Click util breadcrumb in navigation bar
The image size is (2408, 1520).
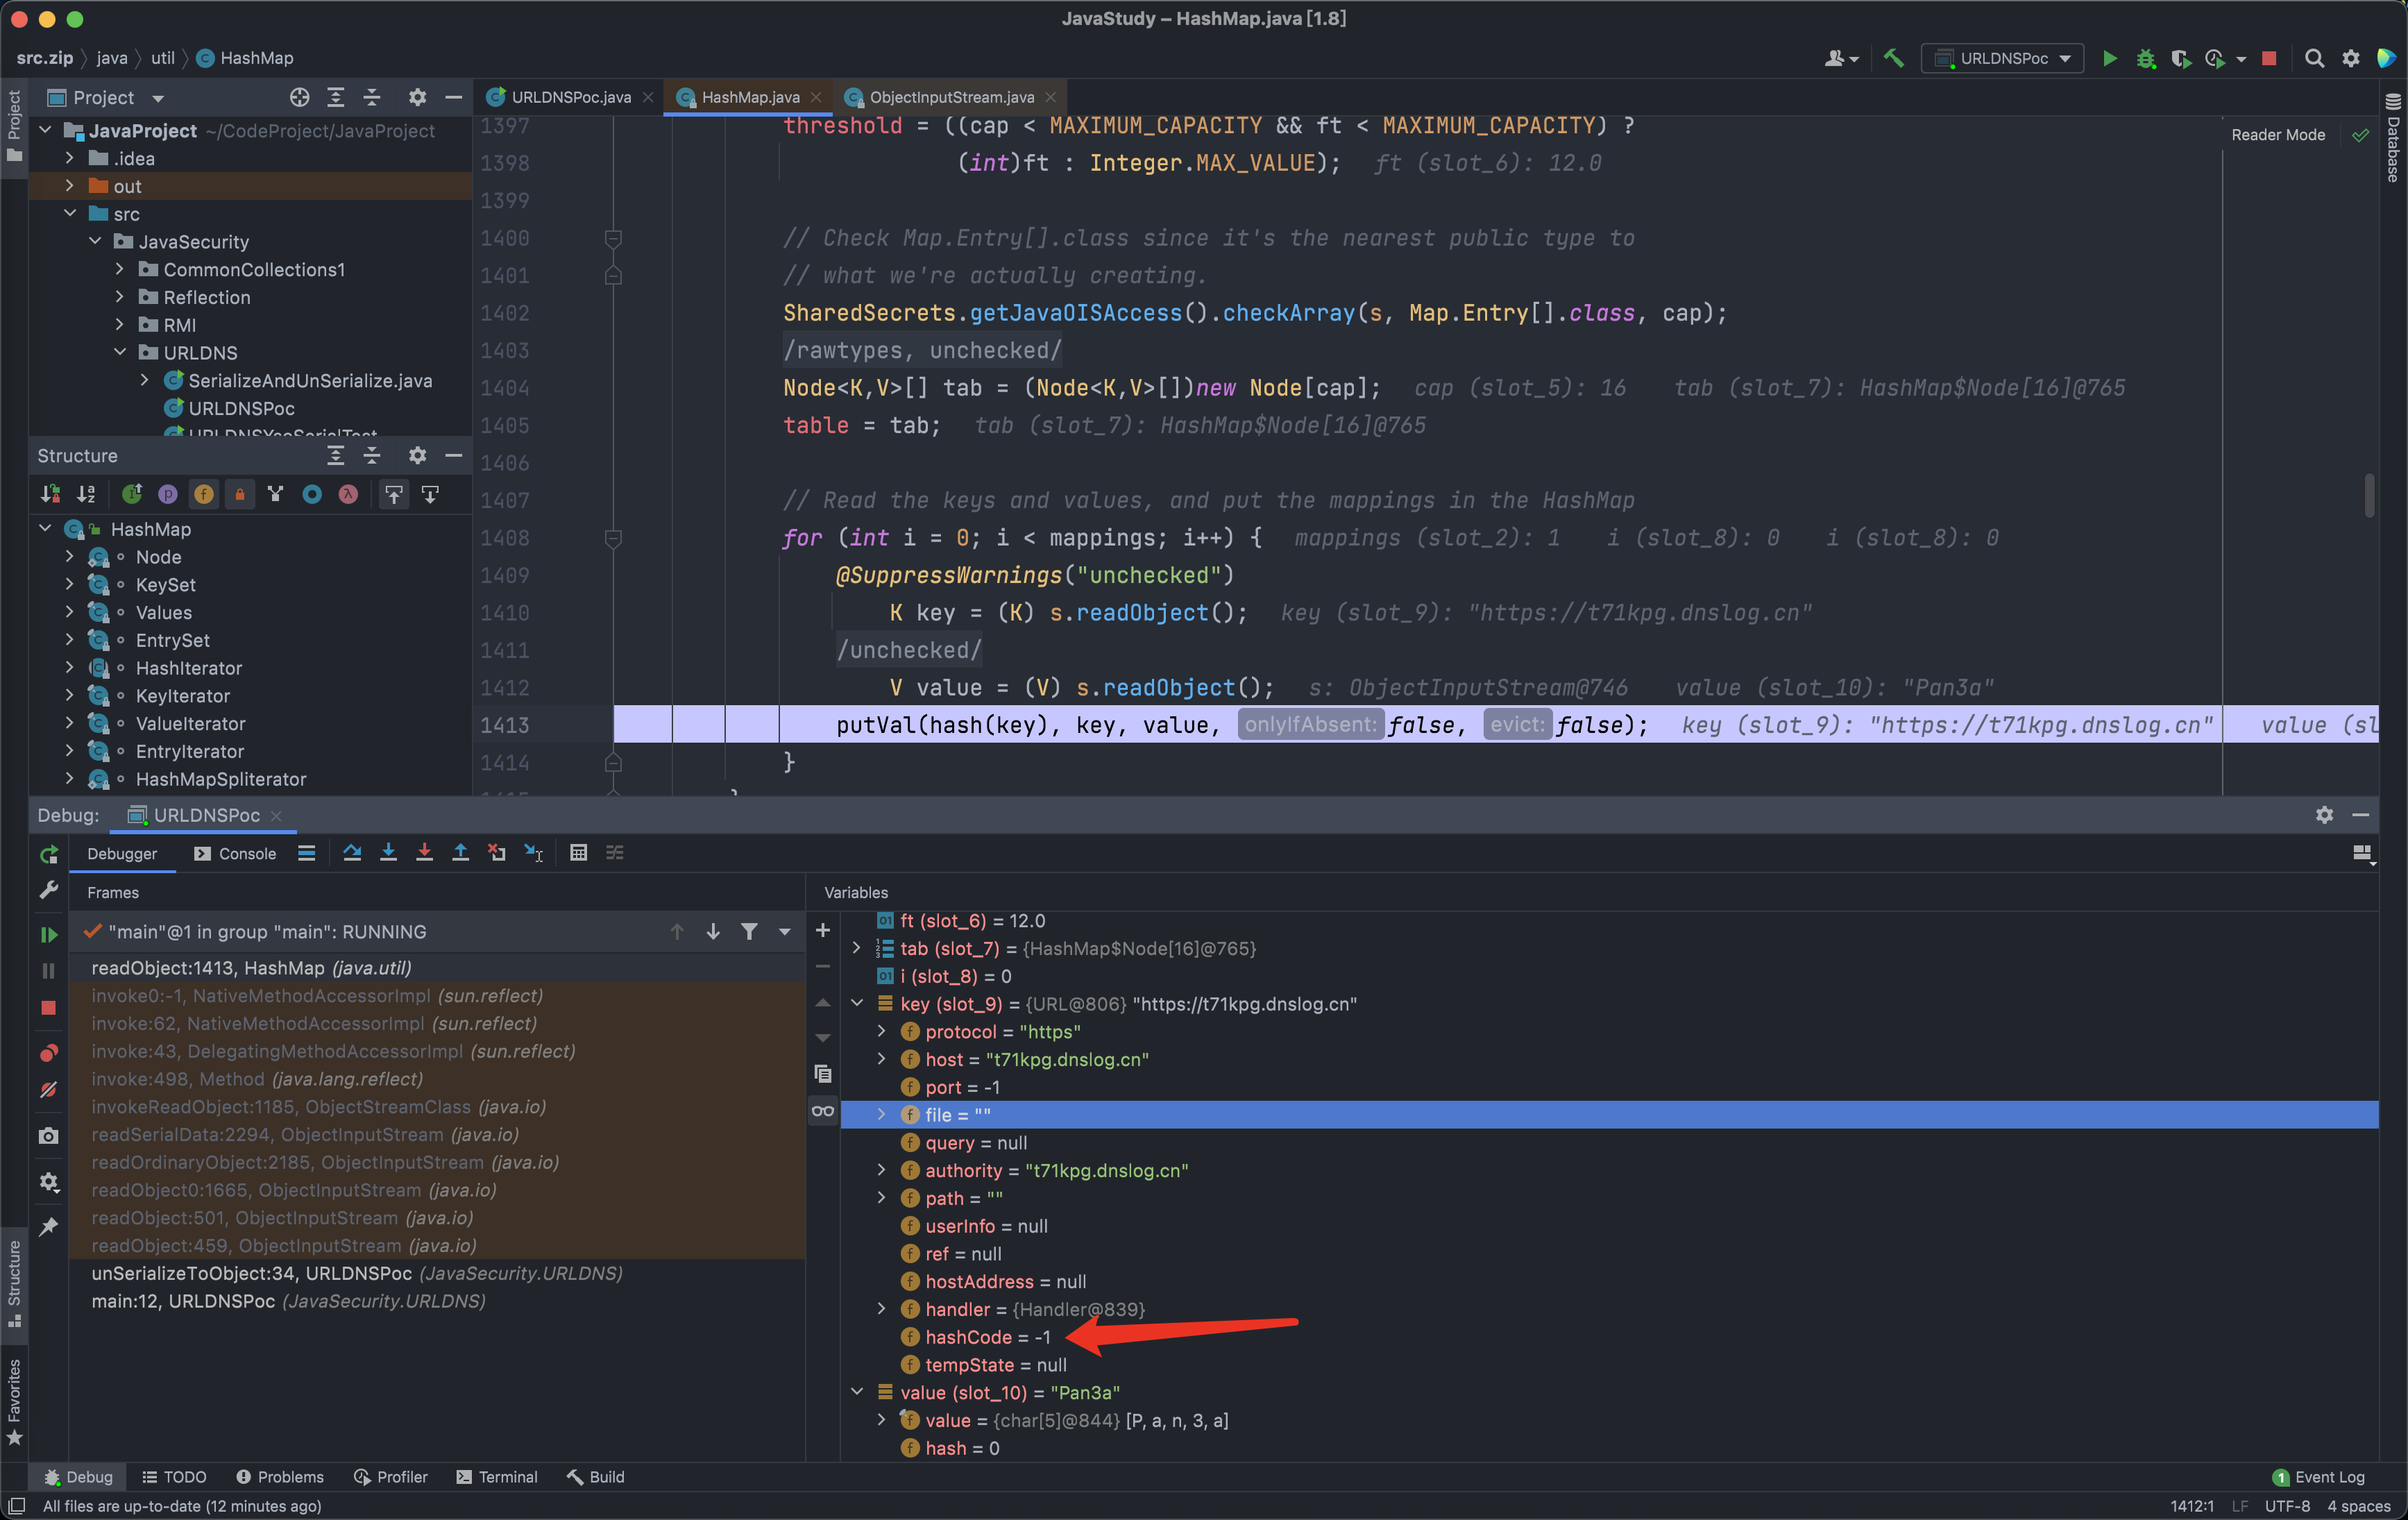coord(163,58)
